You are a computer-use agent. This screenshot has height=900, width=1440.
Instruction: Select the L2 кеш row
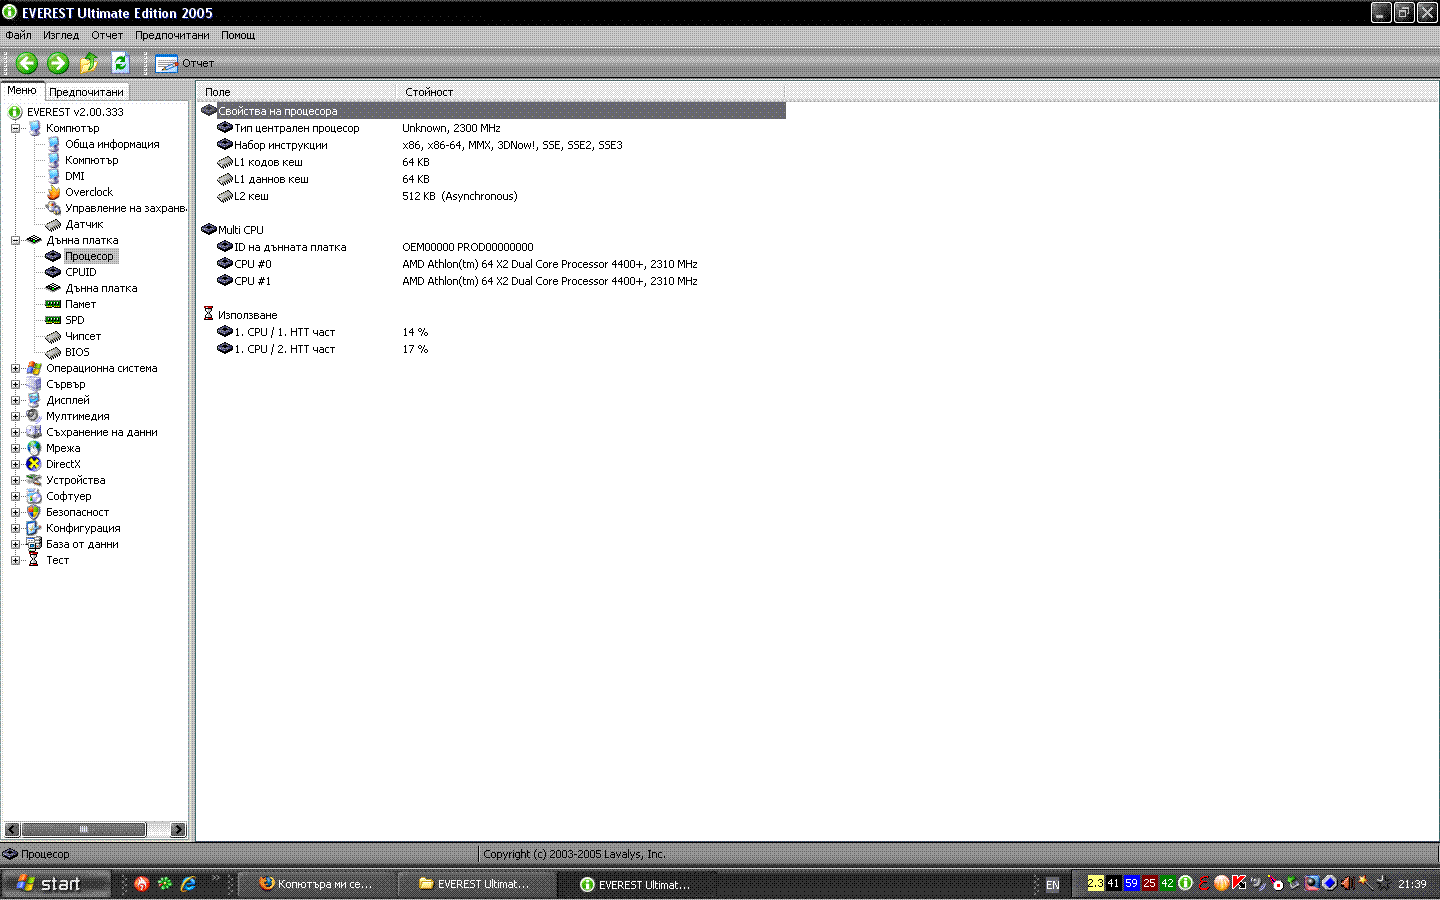493,196
